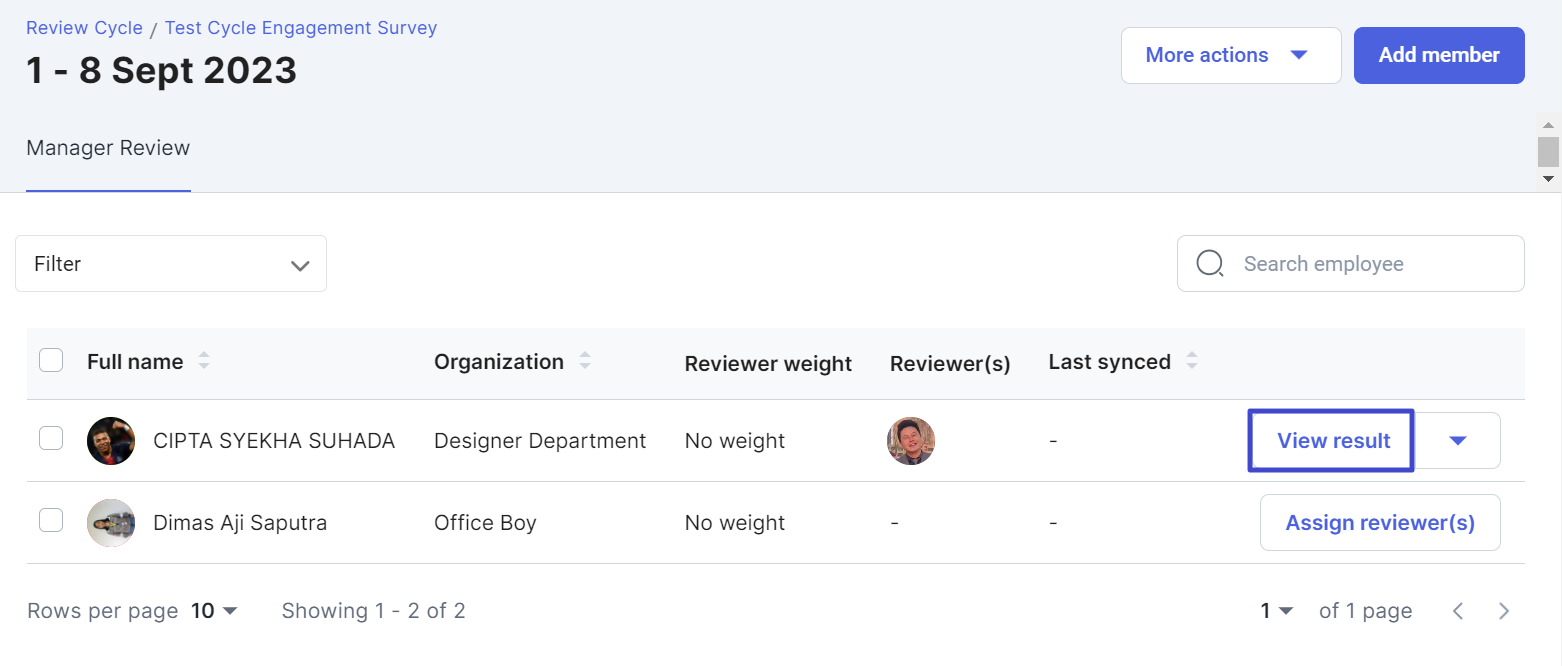Go to the previous page arrow
Image resolution: width=1562 pixels, height=666 pixels.
tap(1458, 610)
